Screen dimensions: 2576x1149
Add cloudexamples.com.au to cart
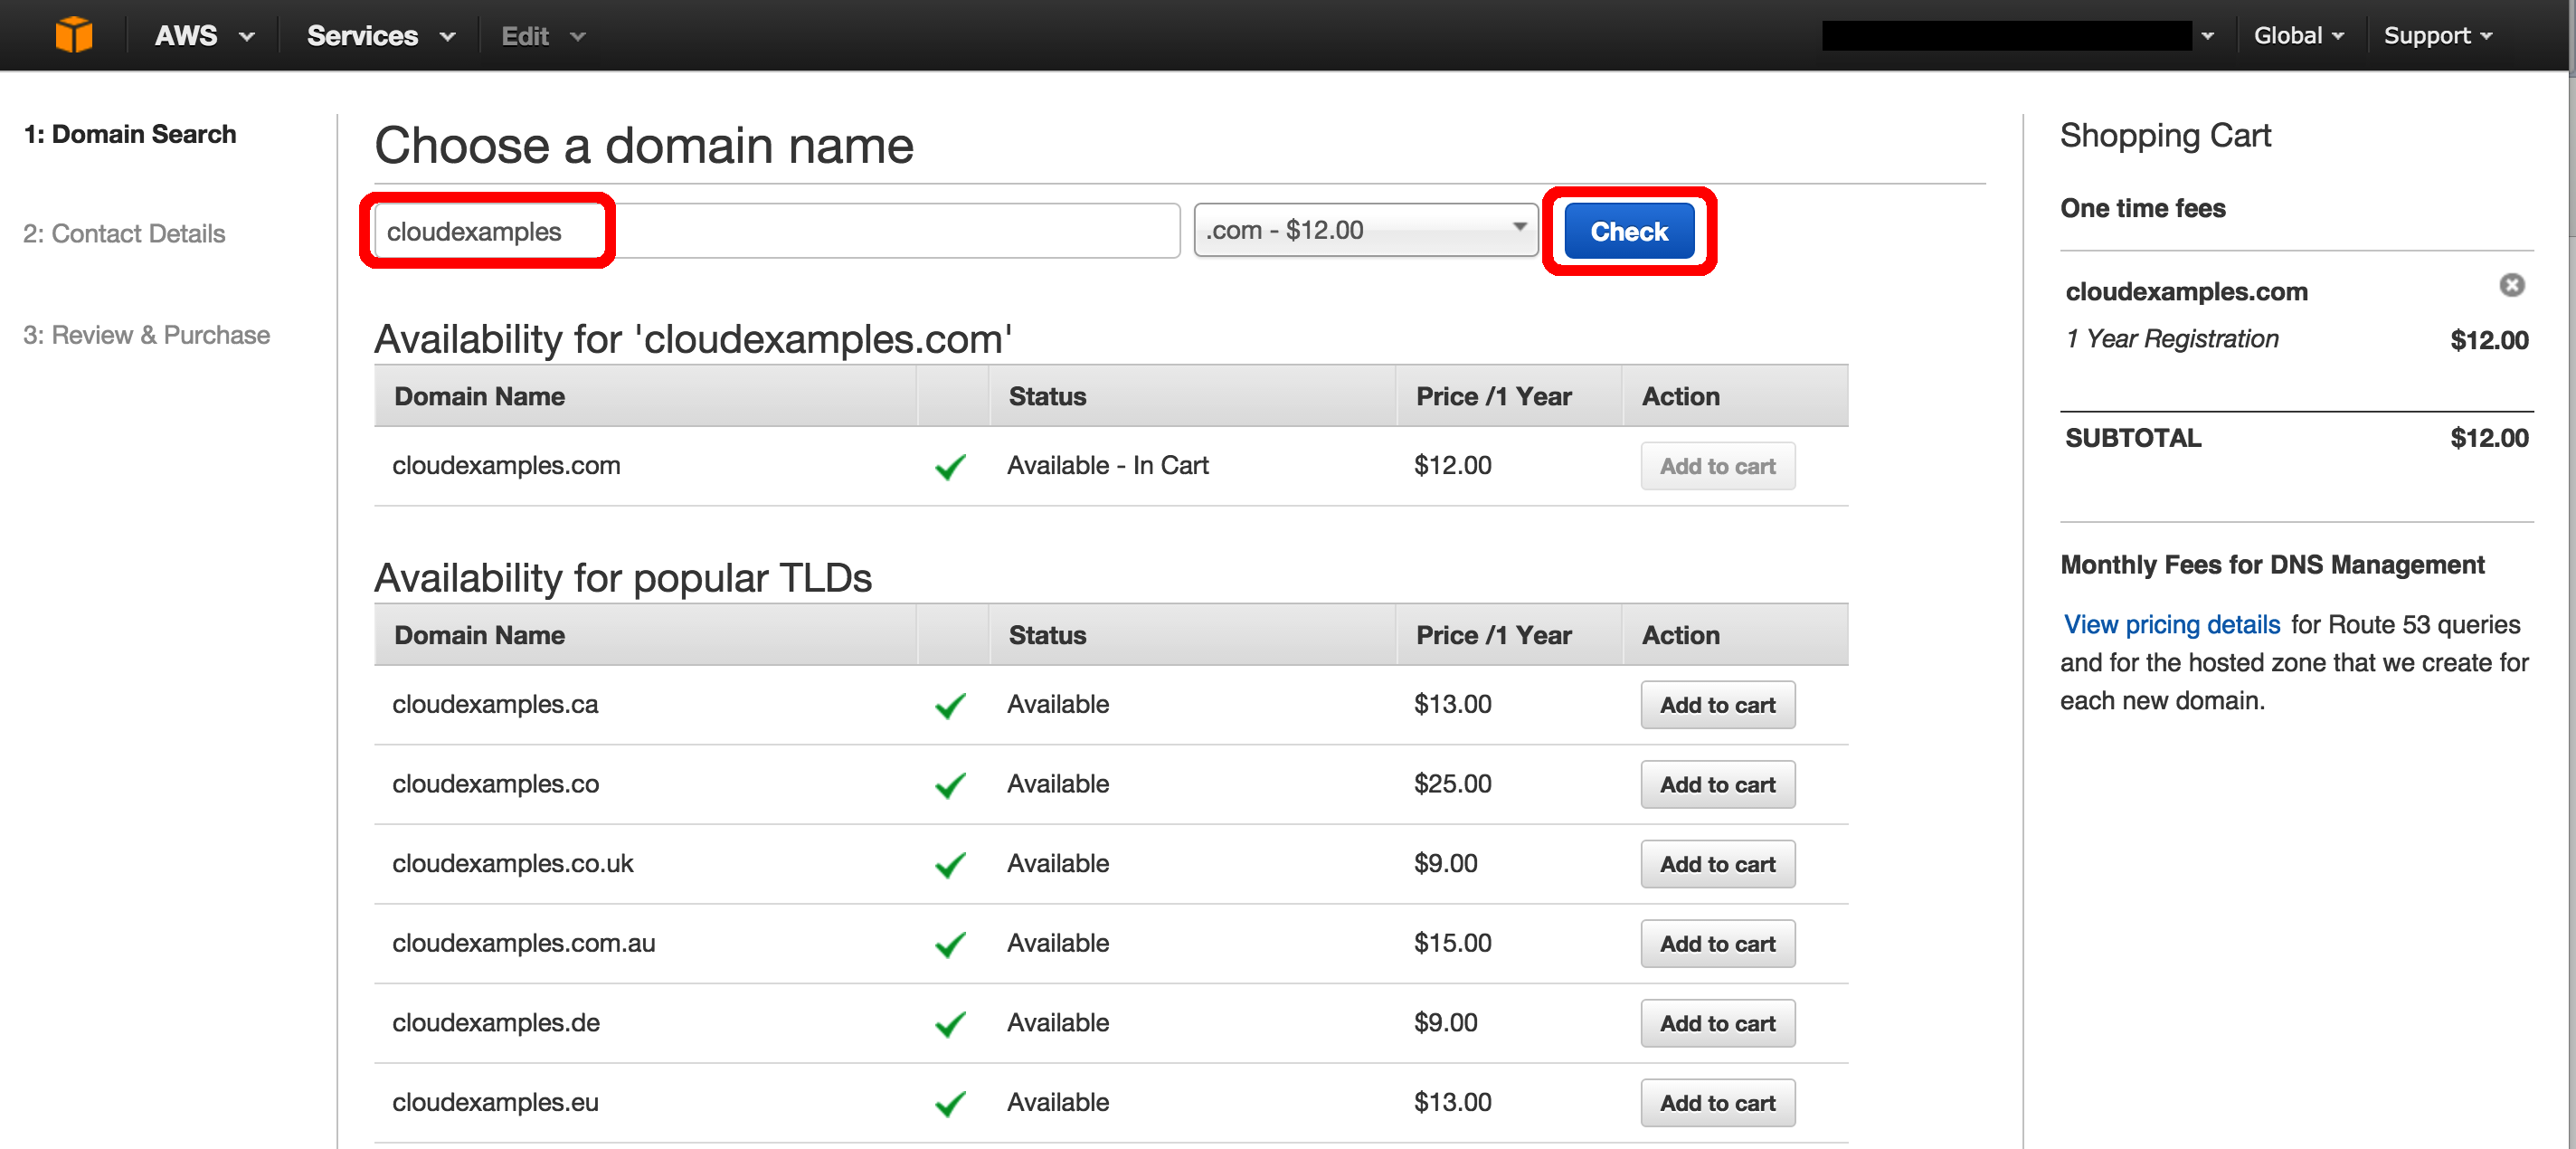tap(1717, 943)
